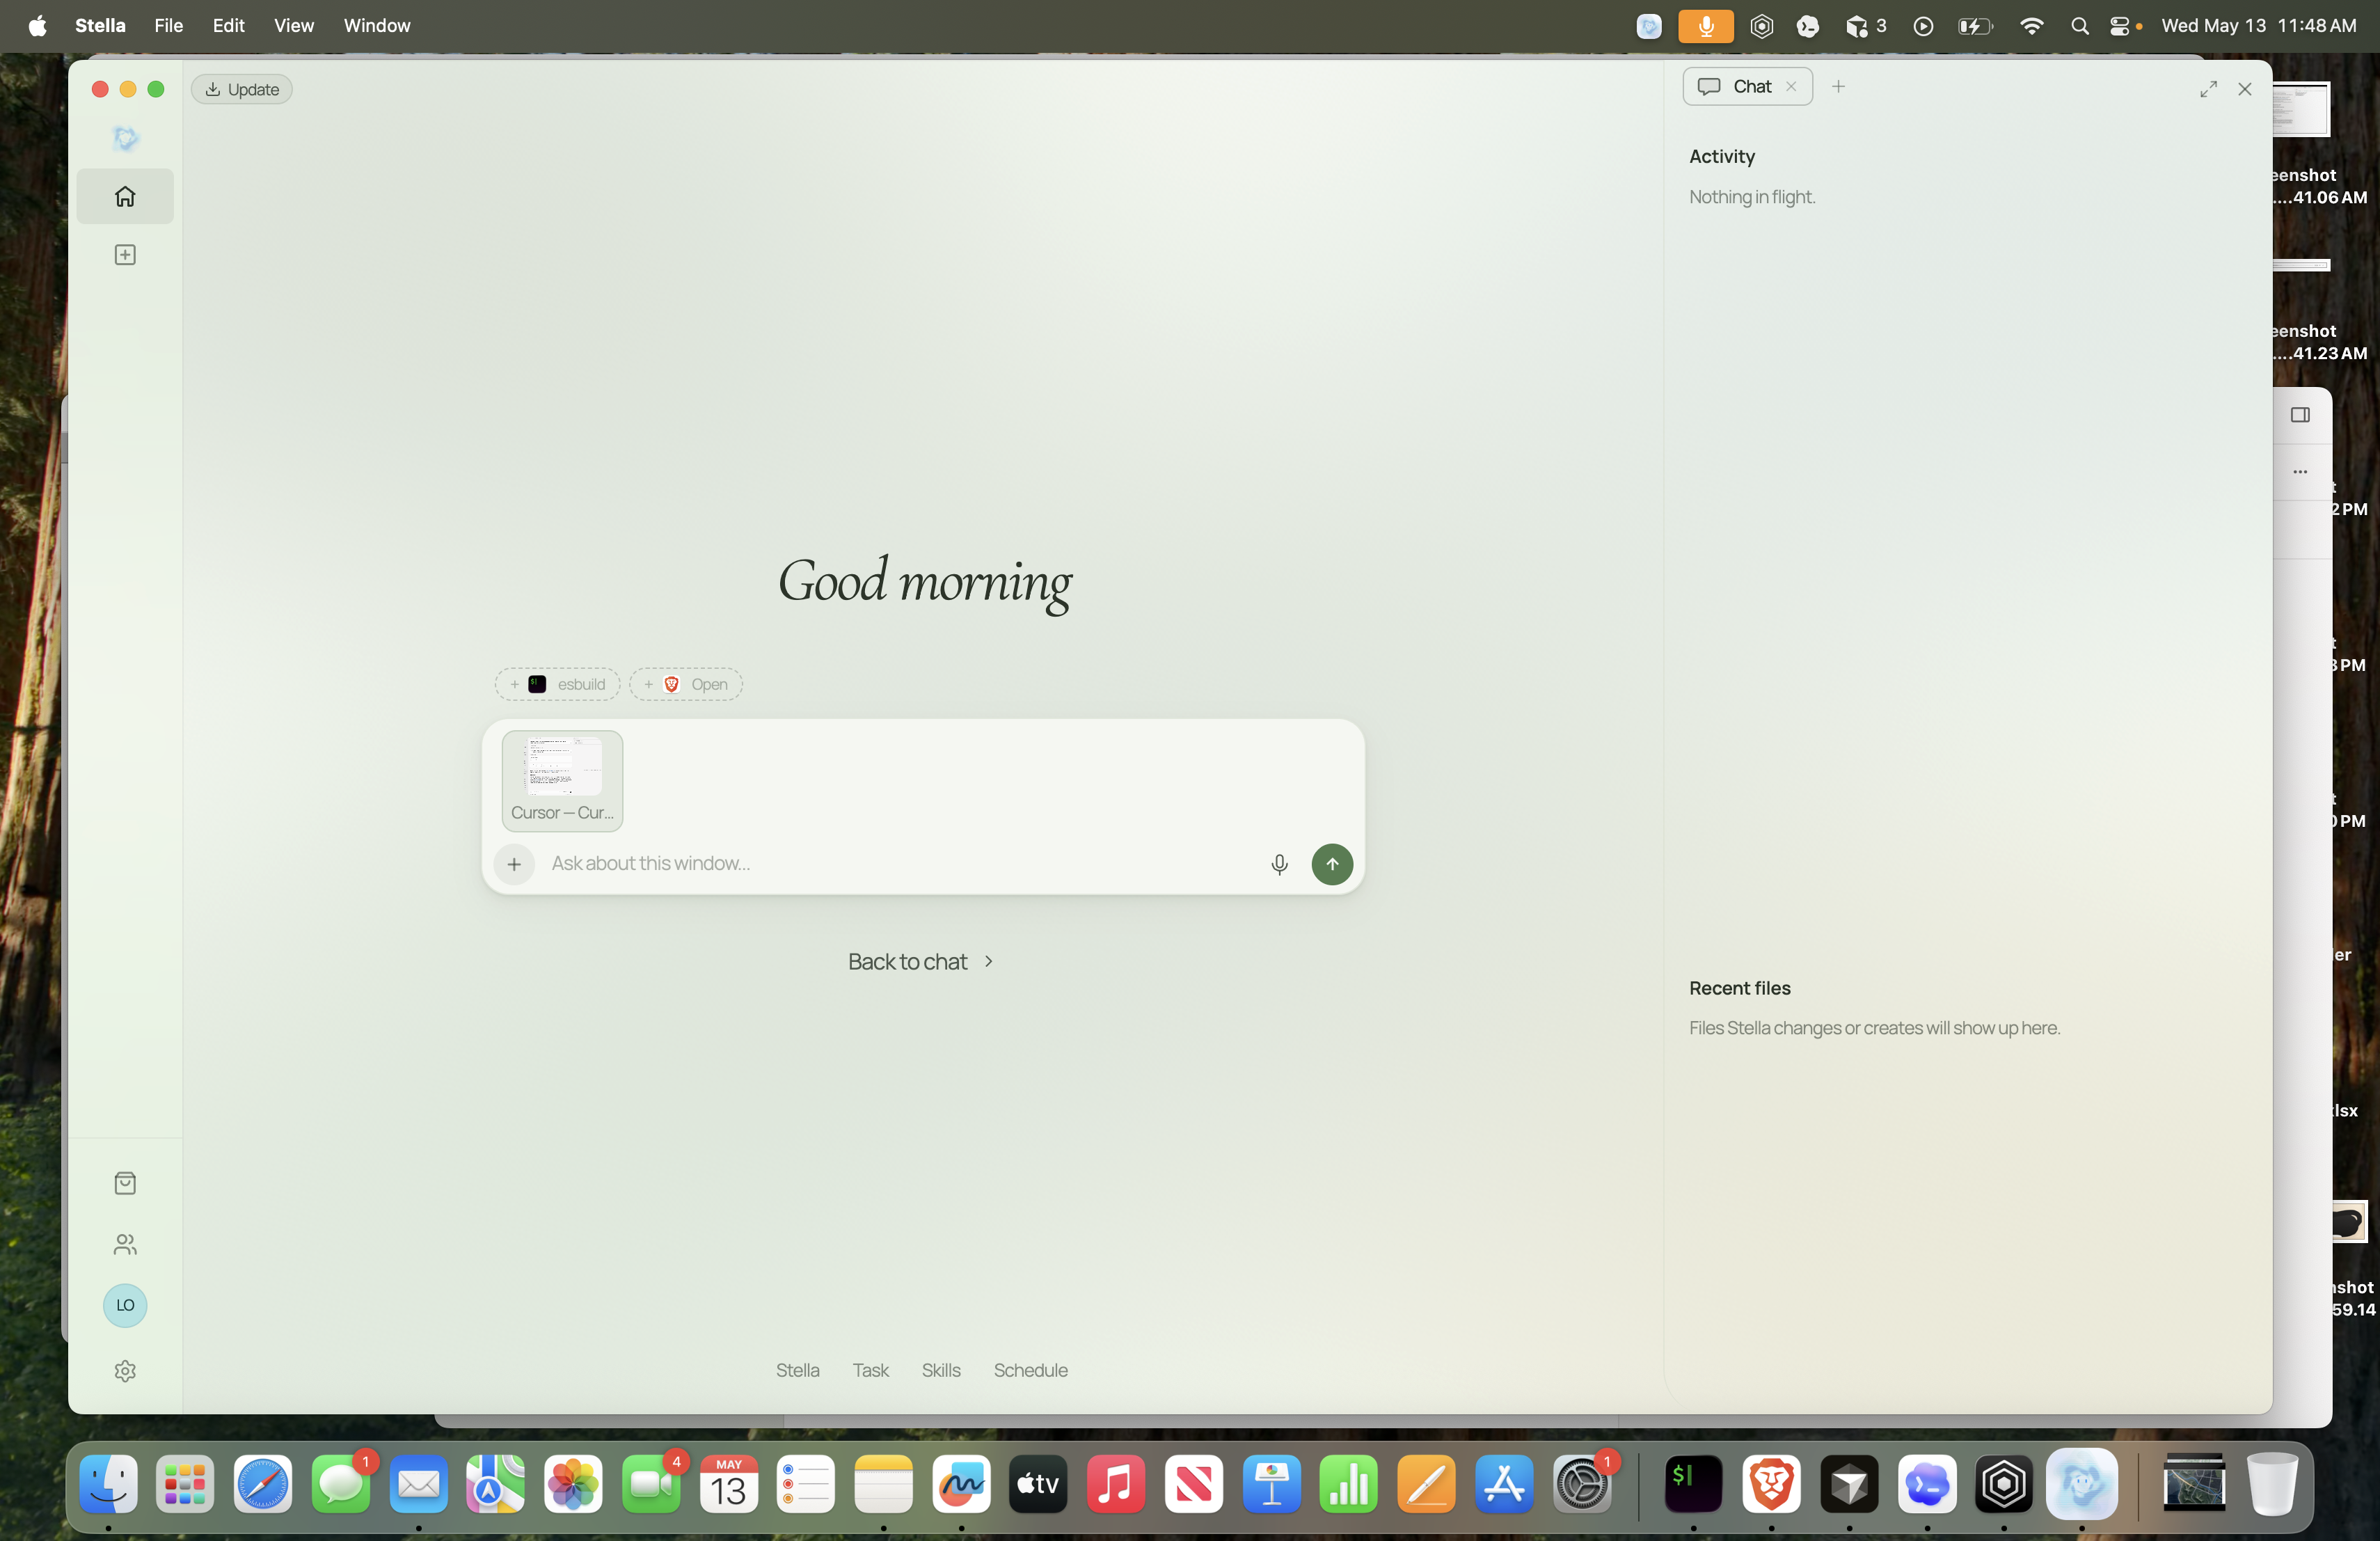Toggle the sidebar panel icon in background window
Image resolution: width=2380 pixels, height=1541 pixels.
(x=2300, y=415)
